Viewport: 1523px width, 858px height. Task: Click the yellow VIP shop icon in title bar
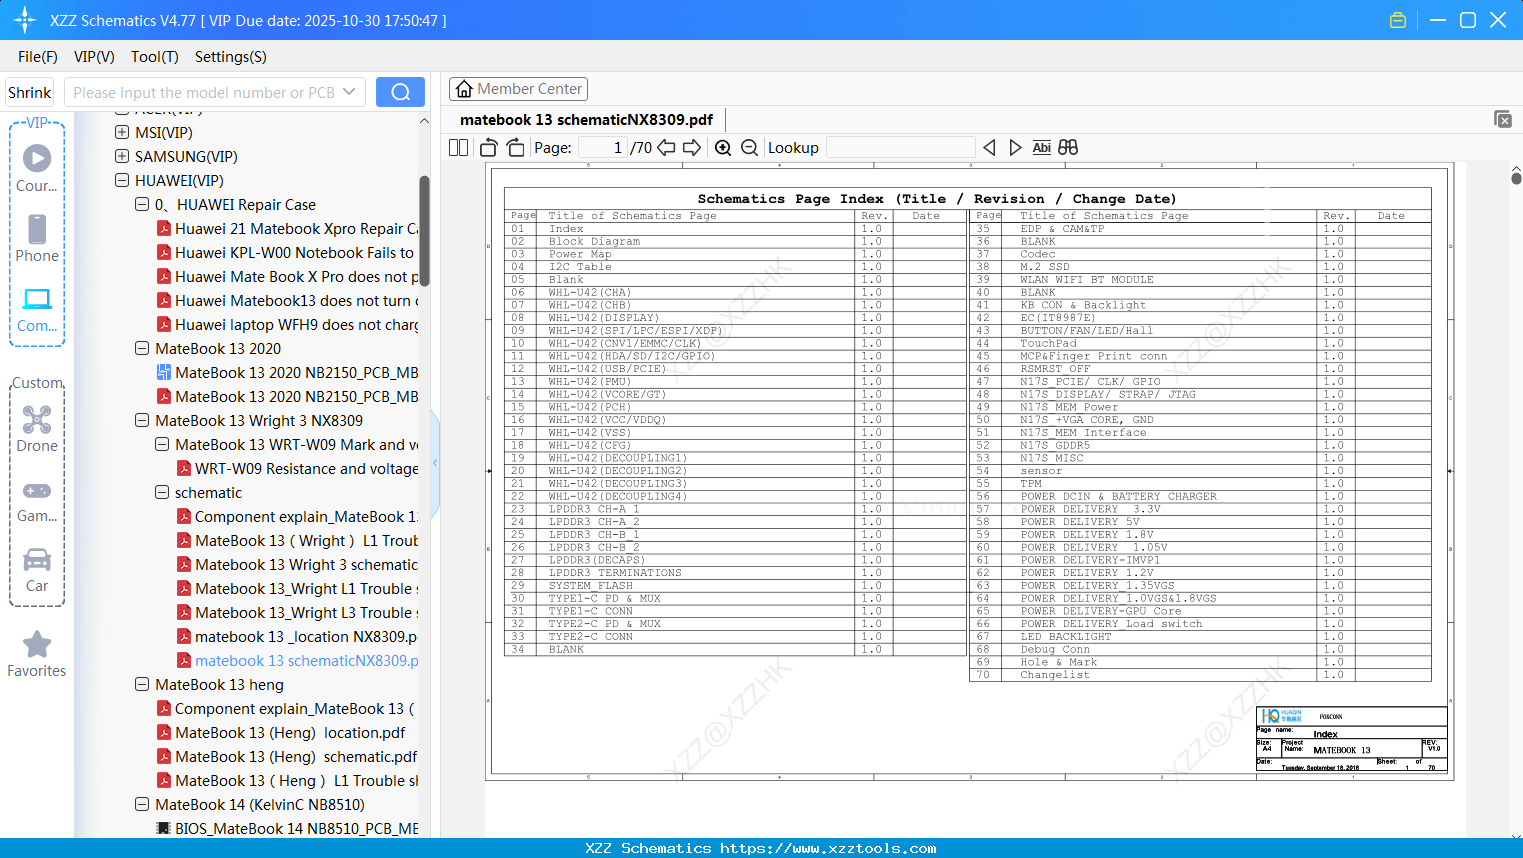point(1398,20)
